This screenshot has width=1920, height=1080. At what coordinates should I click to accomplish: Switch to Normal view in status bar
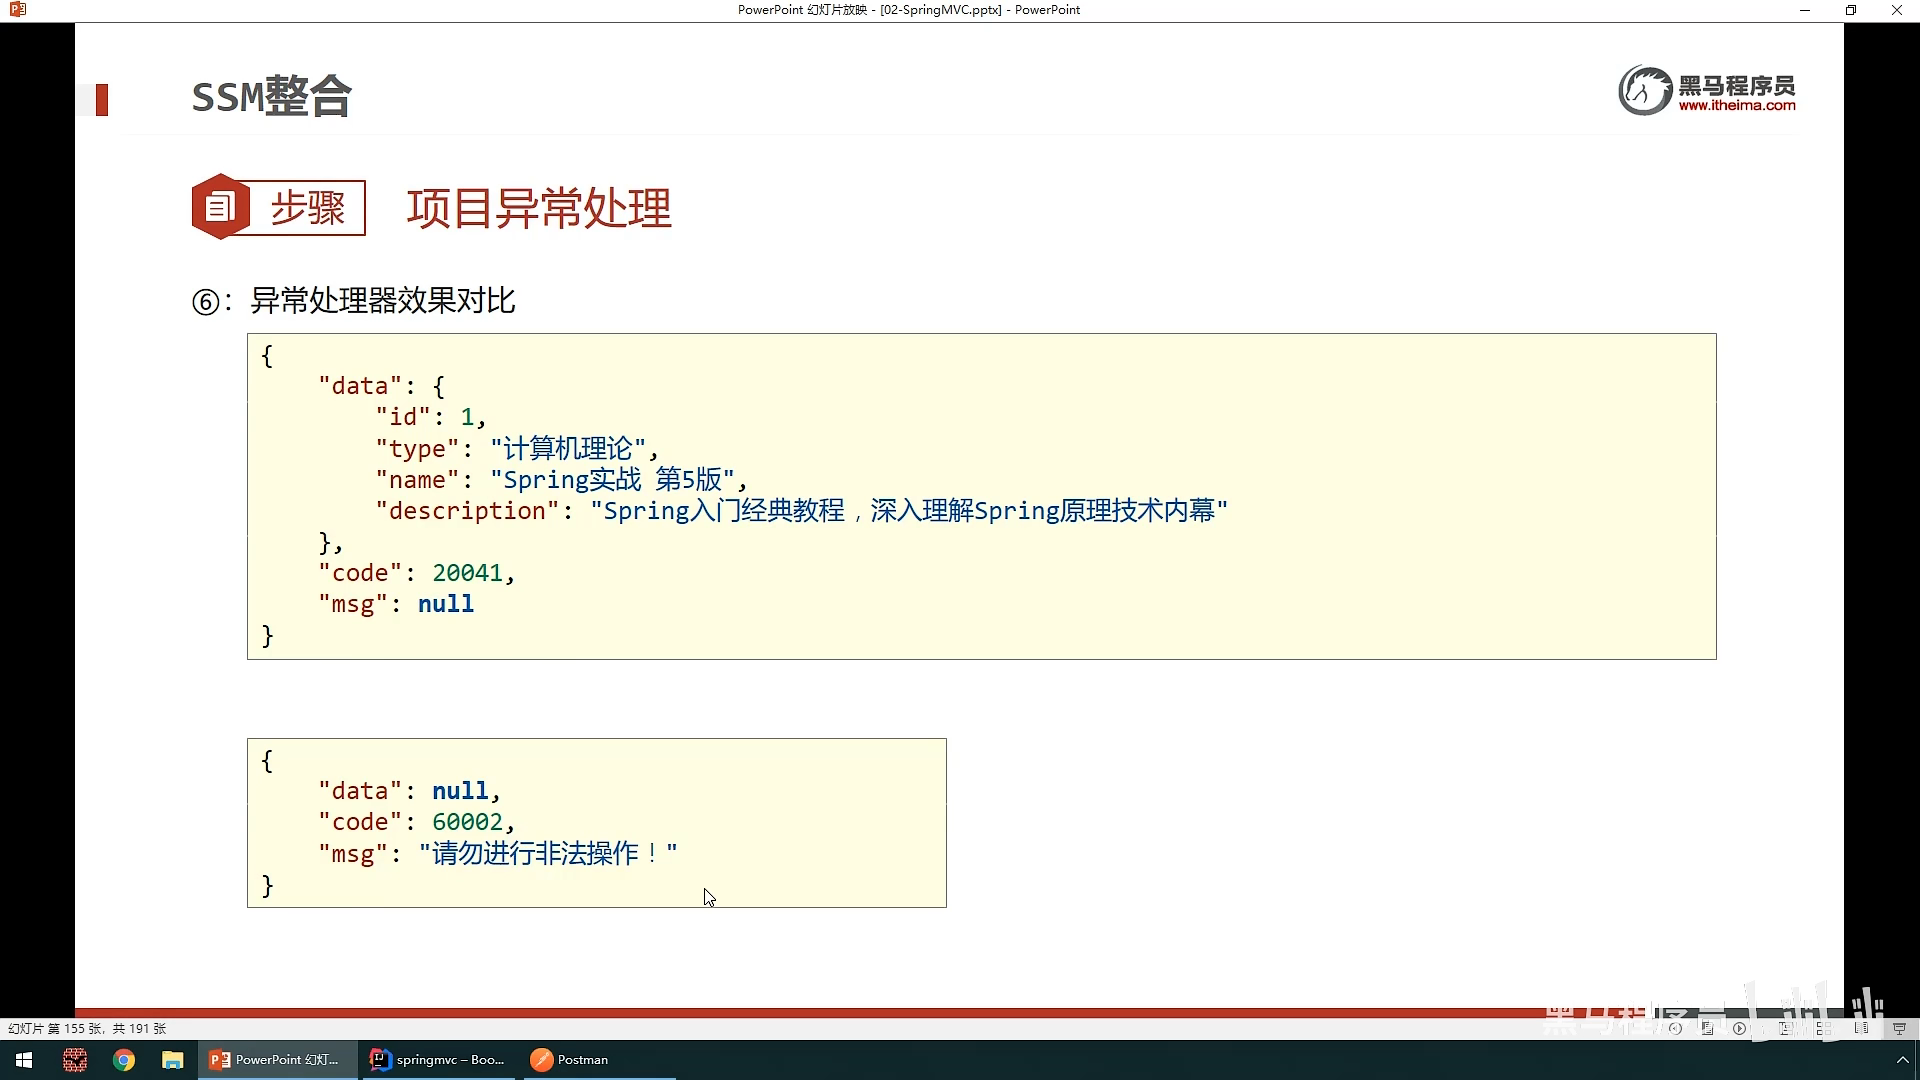[1785, 1028]
